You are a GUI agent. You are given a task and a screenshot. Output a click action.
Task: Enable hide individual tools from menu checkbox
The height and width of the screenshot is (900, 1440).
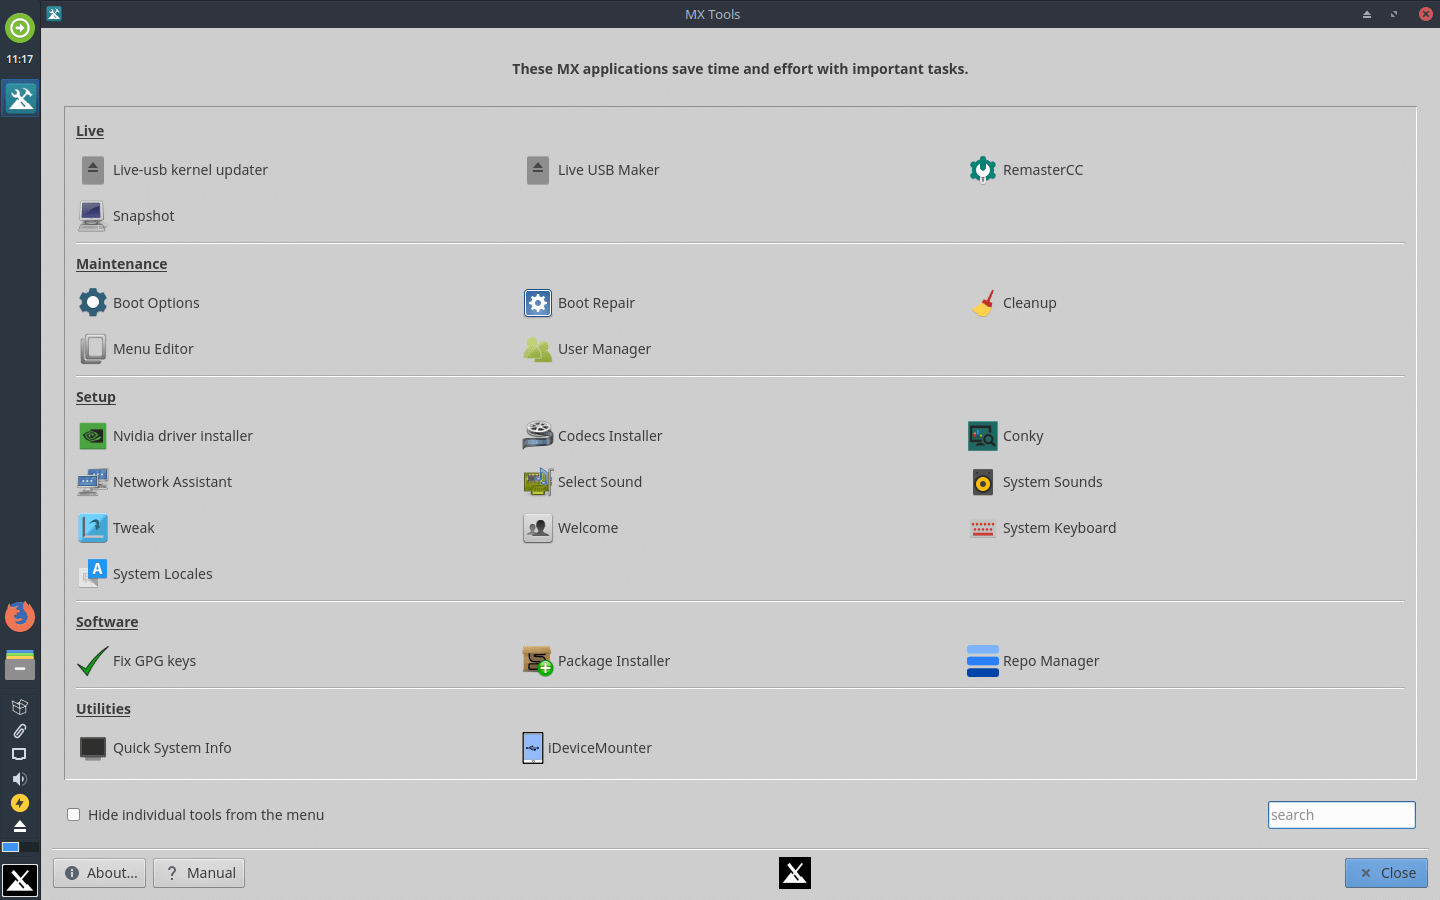click(x=73, y=815)
